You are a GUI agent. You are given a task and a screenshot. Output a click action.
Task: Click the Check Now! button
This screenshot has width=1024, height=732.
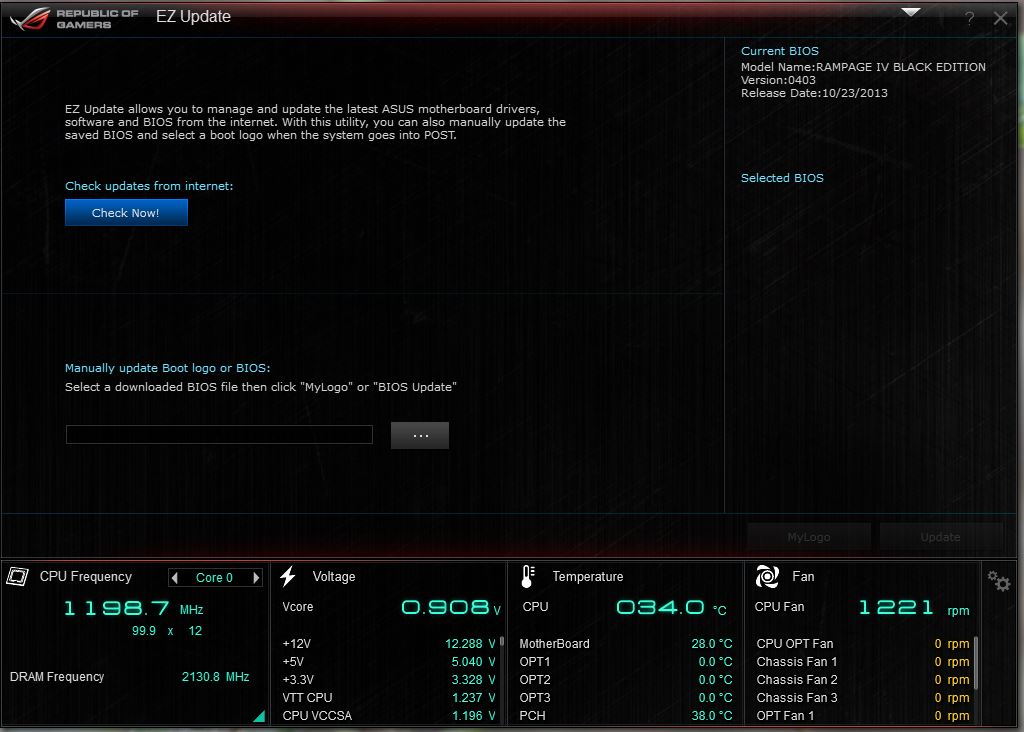pyautogui.click(x=126, y=213)
